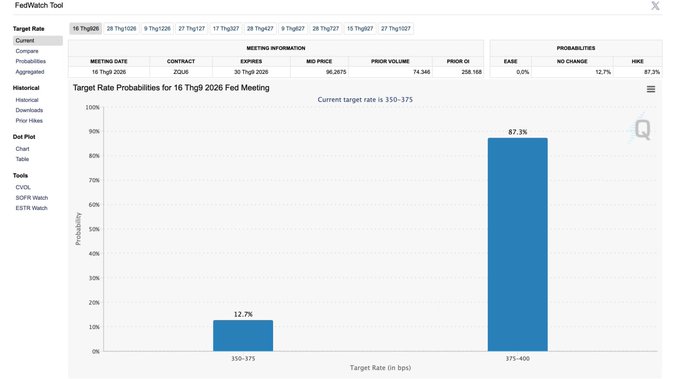
Task: Select the 9 Thg627 meeting tab
Action: [293, 29]
